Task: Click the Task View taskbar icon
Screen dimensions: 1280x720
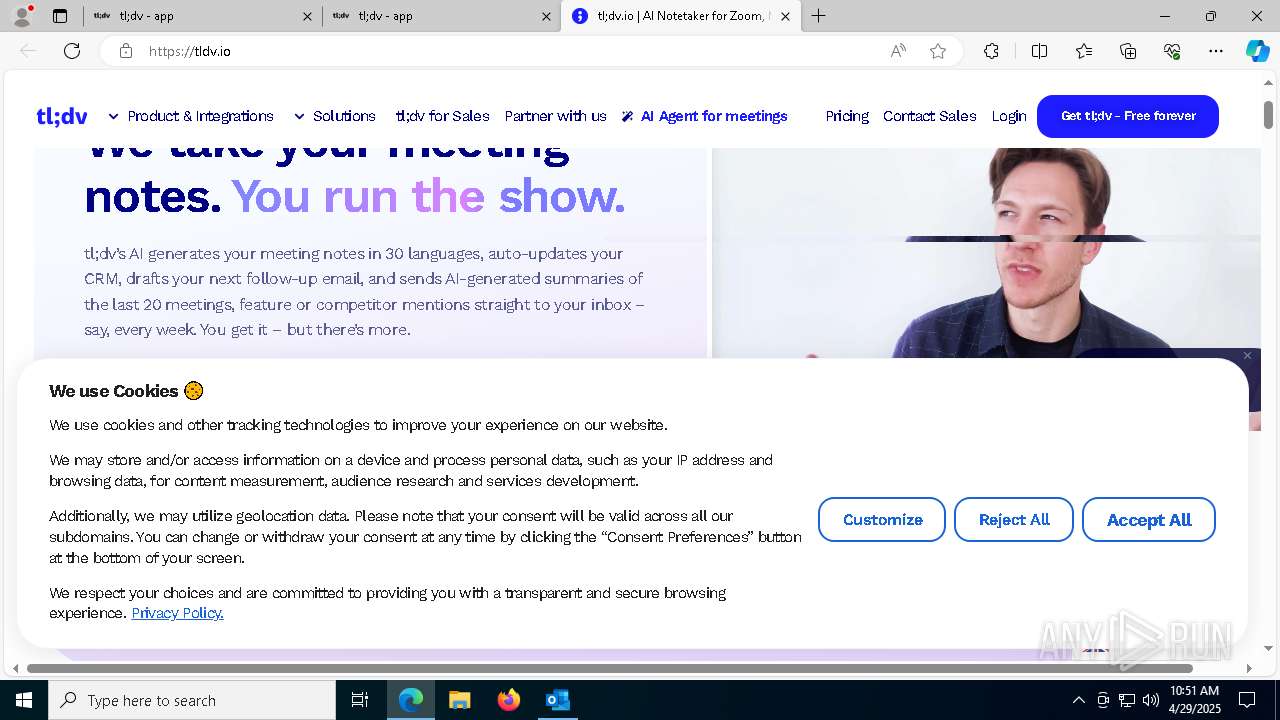Action: click(360, 700)
